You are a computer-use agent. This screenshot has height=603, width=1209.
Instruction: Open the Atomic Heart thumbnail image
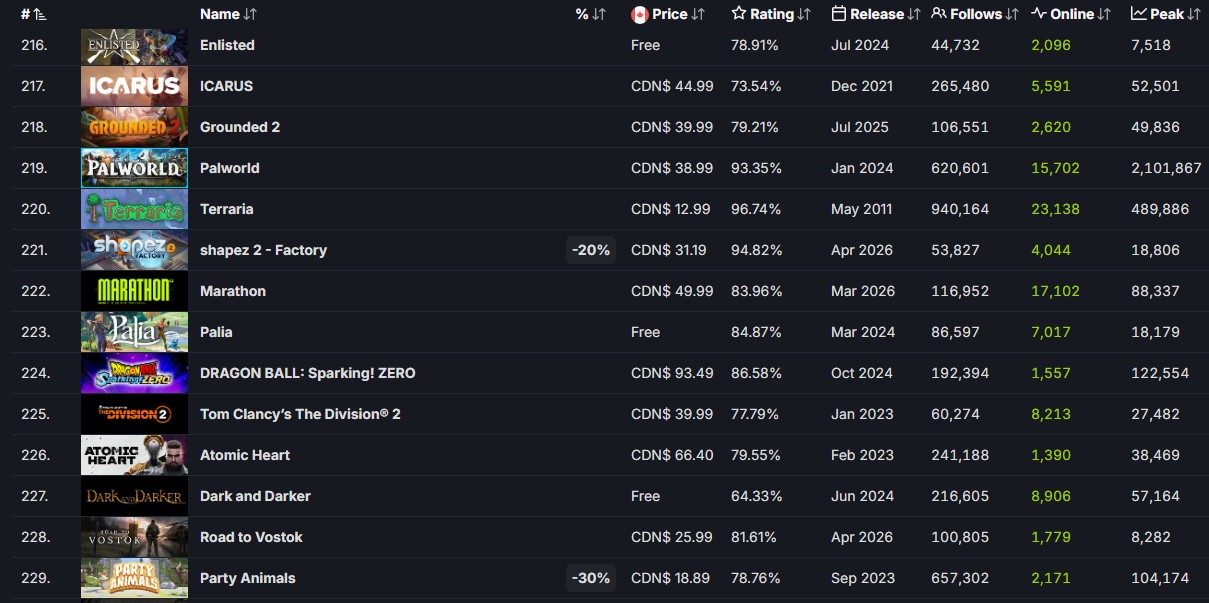(134, 455)
